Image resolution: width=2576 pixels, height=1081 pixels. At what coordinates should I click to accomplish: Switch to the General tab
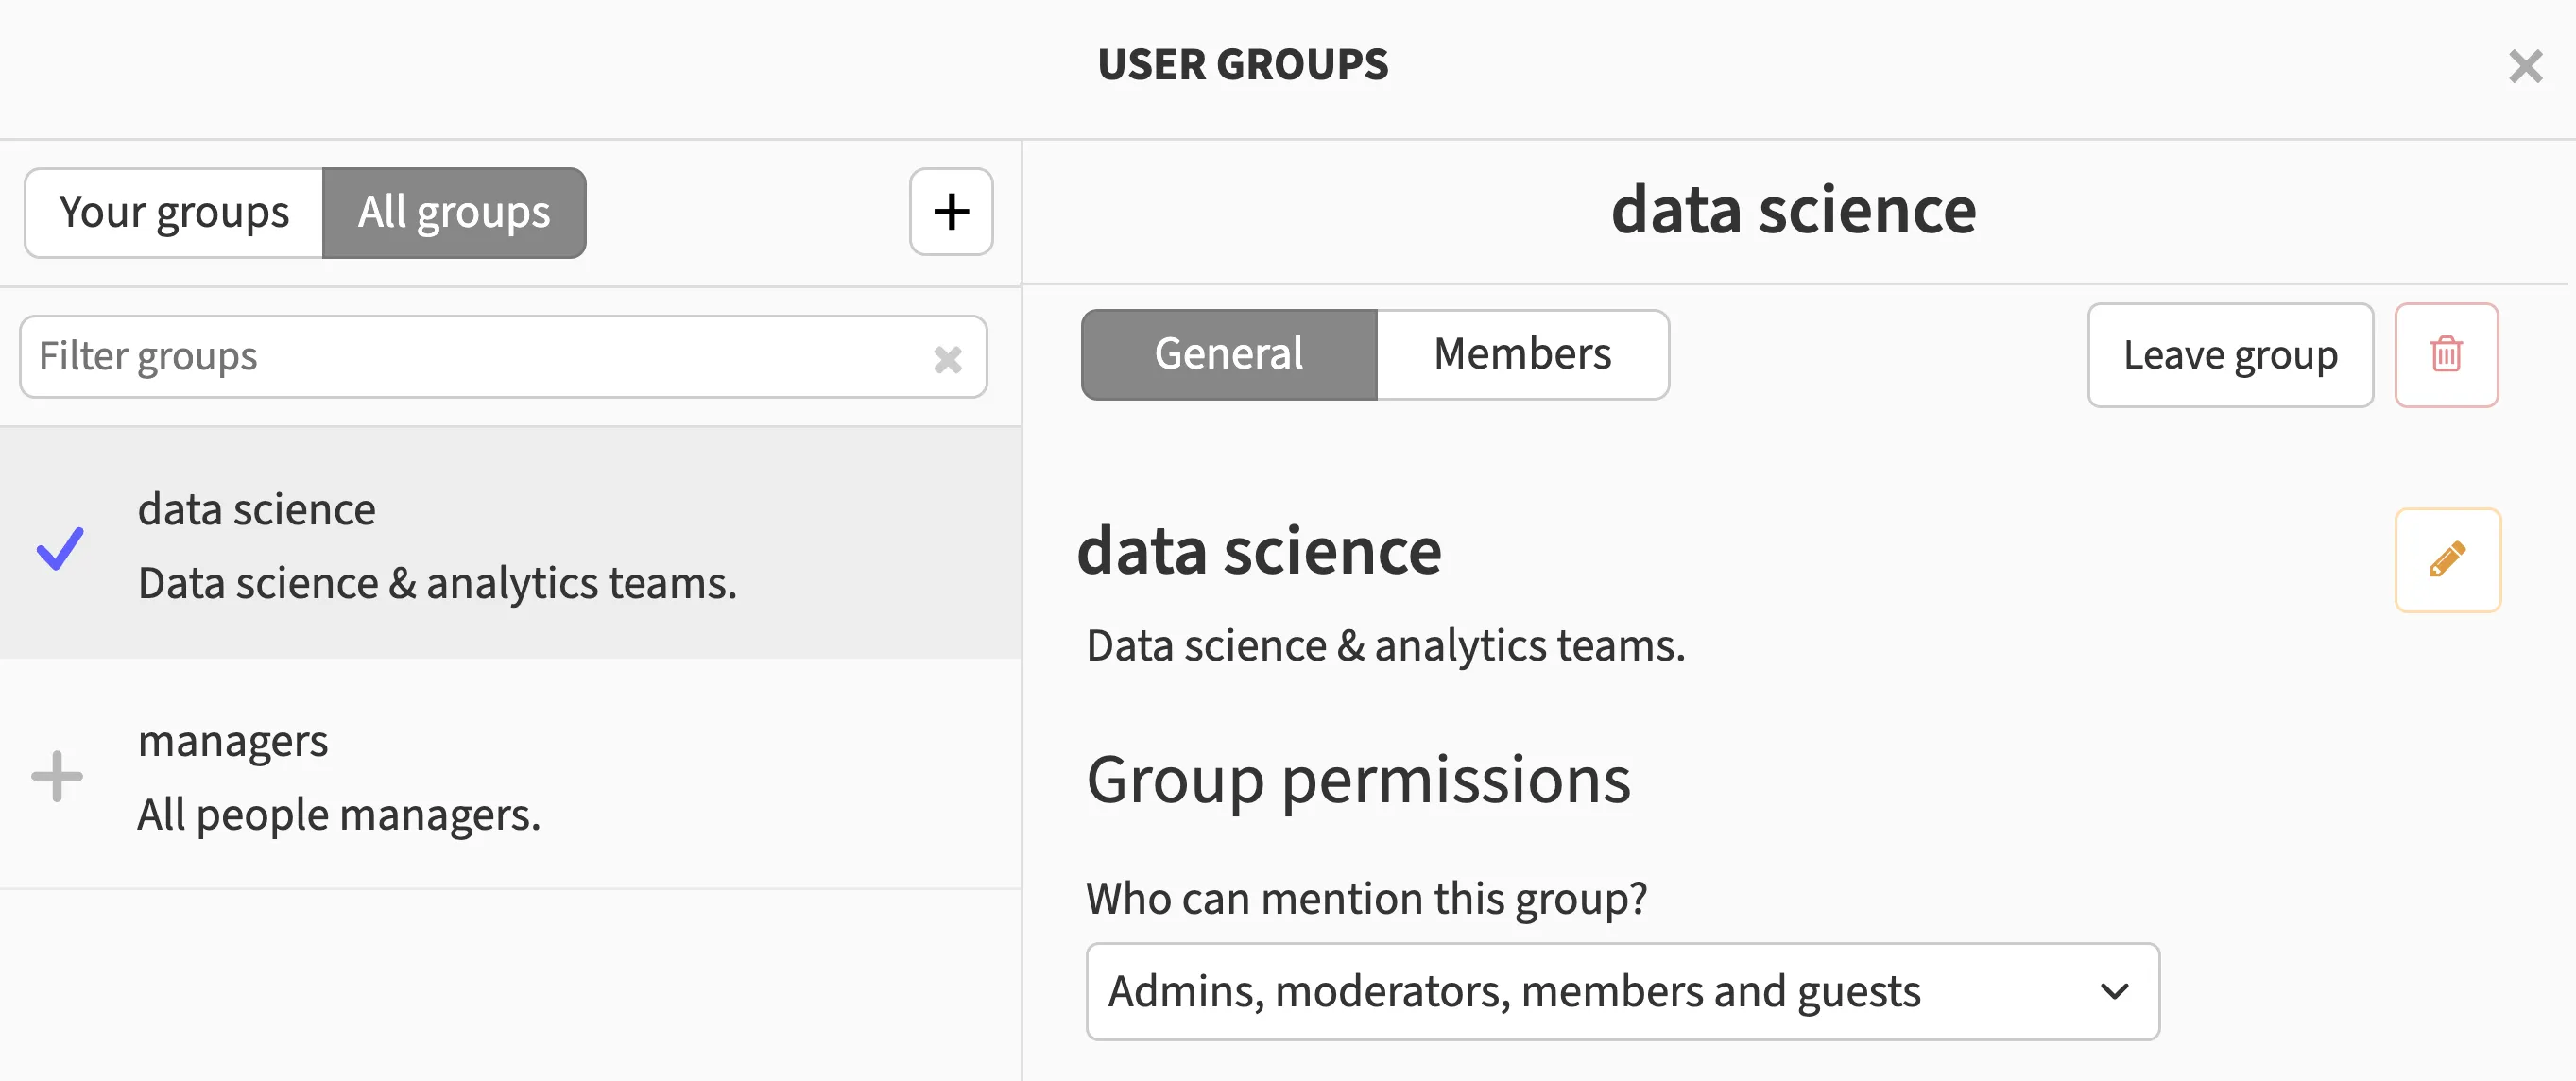click(x=1228, y=355)
